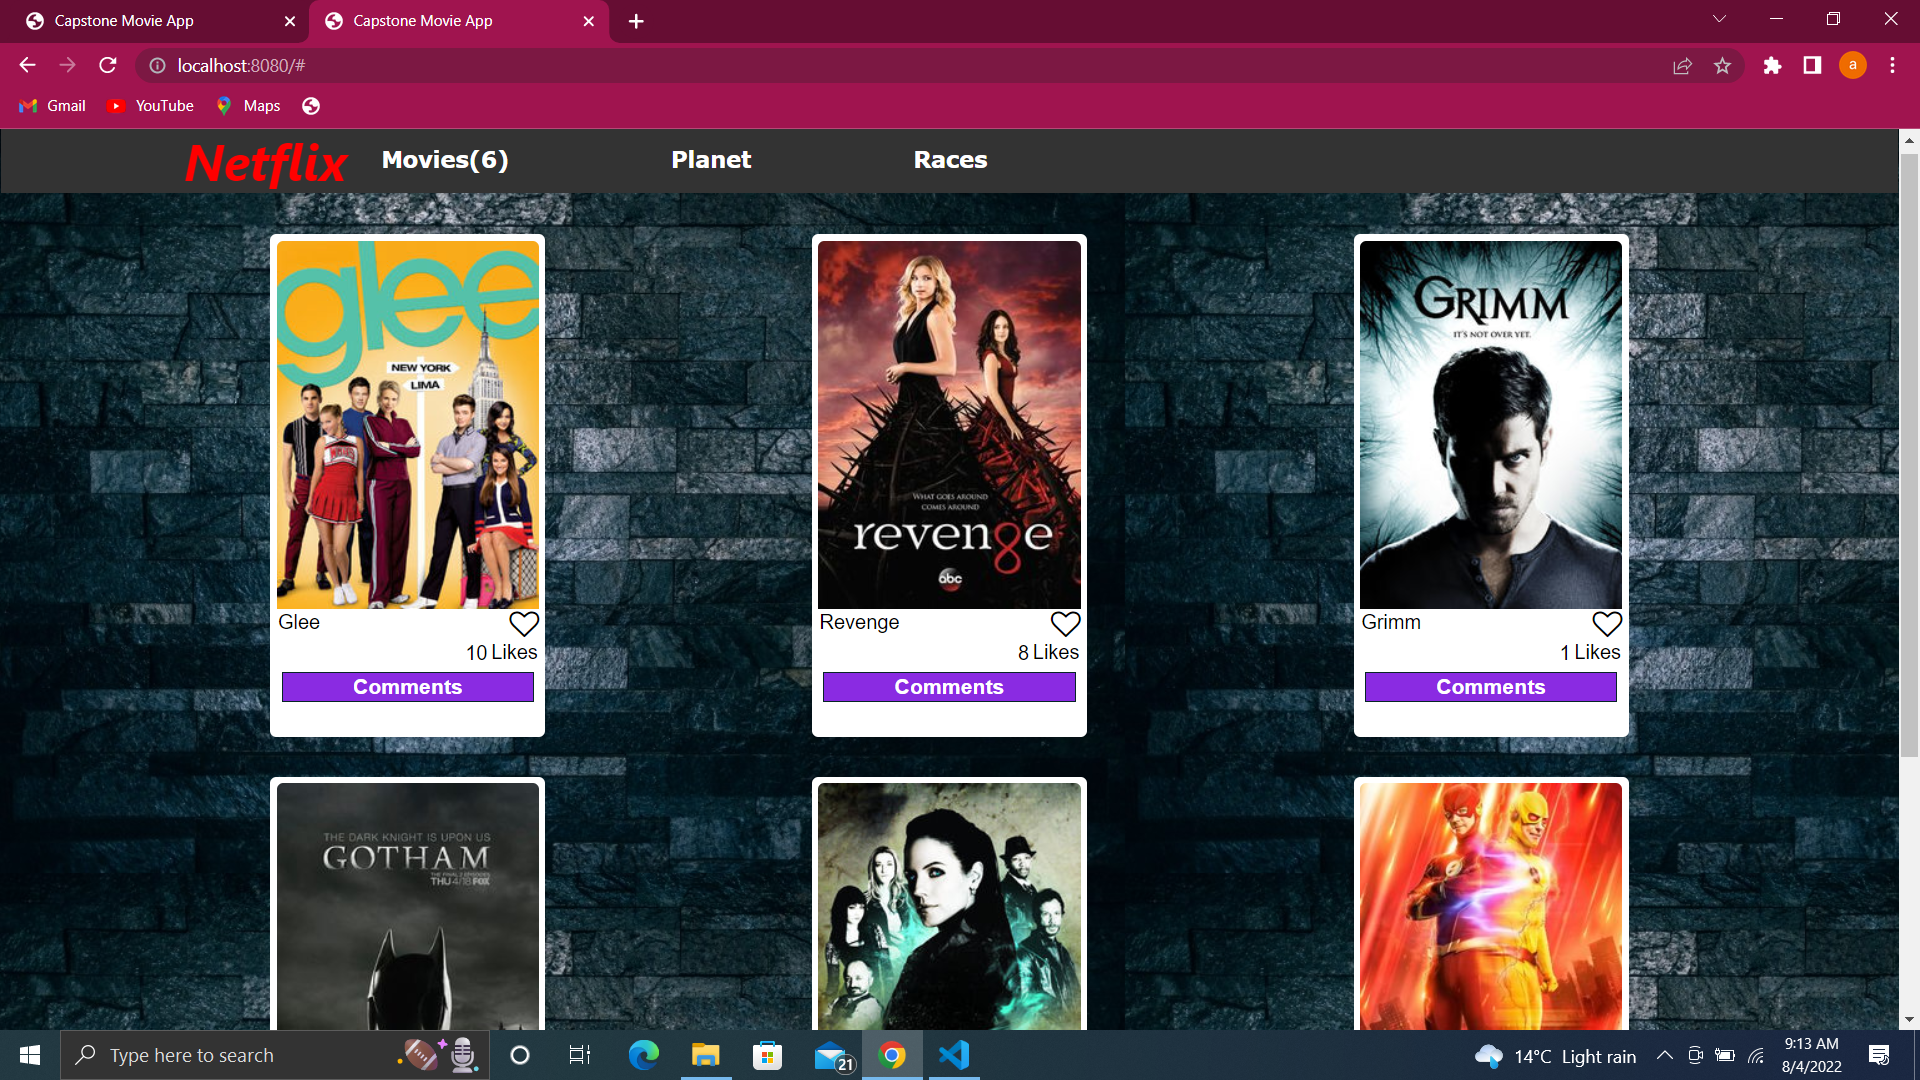Open the Chrome extensions puzzle icon
Viewport: 1920px width, 1080px height.
(1772, 66)
